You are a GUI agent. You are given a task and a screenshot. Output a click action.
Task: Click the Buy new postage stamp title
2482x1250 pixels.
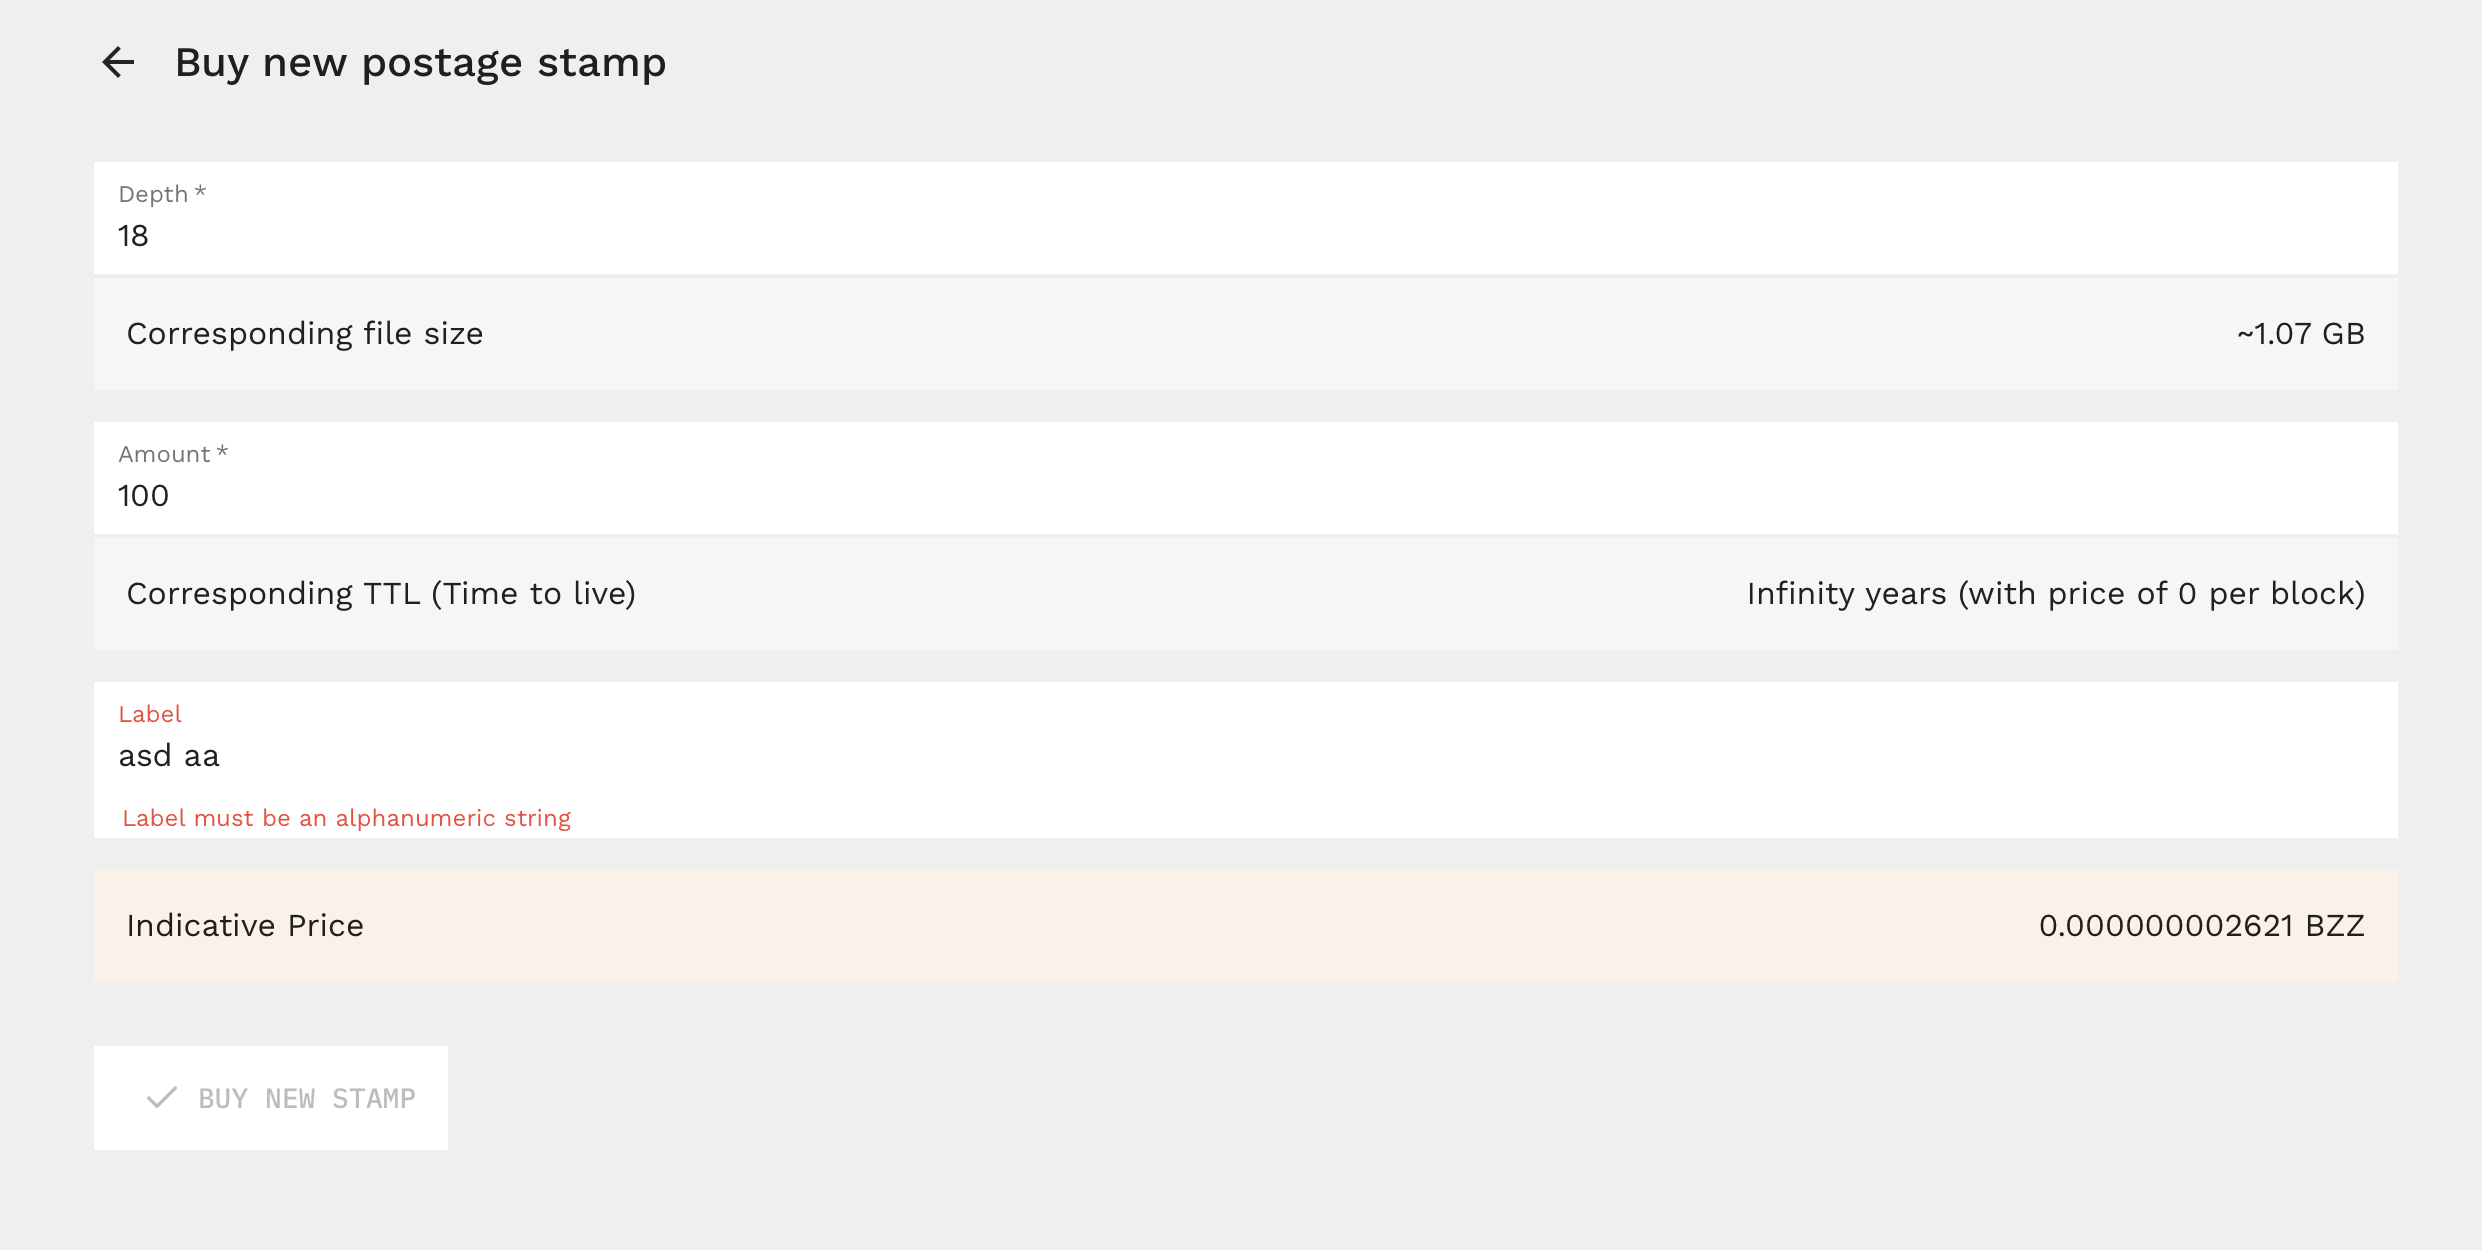click(421, 61)
